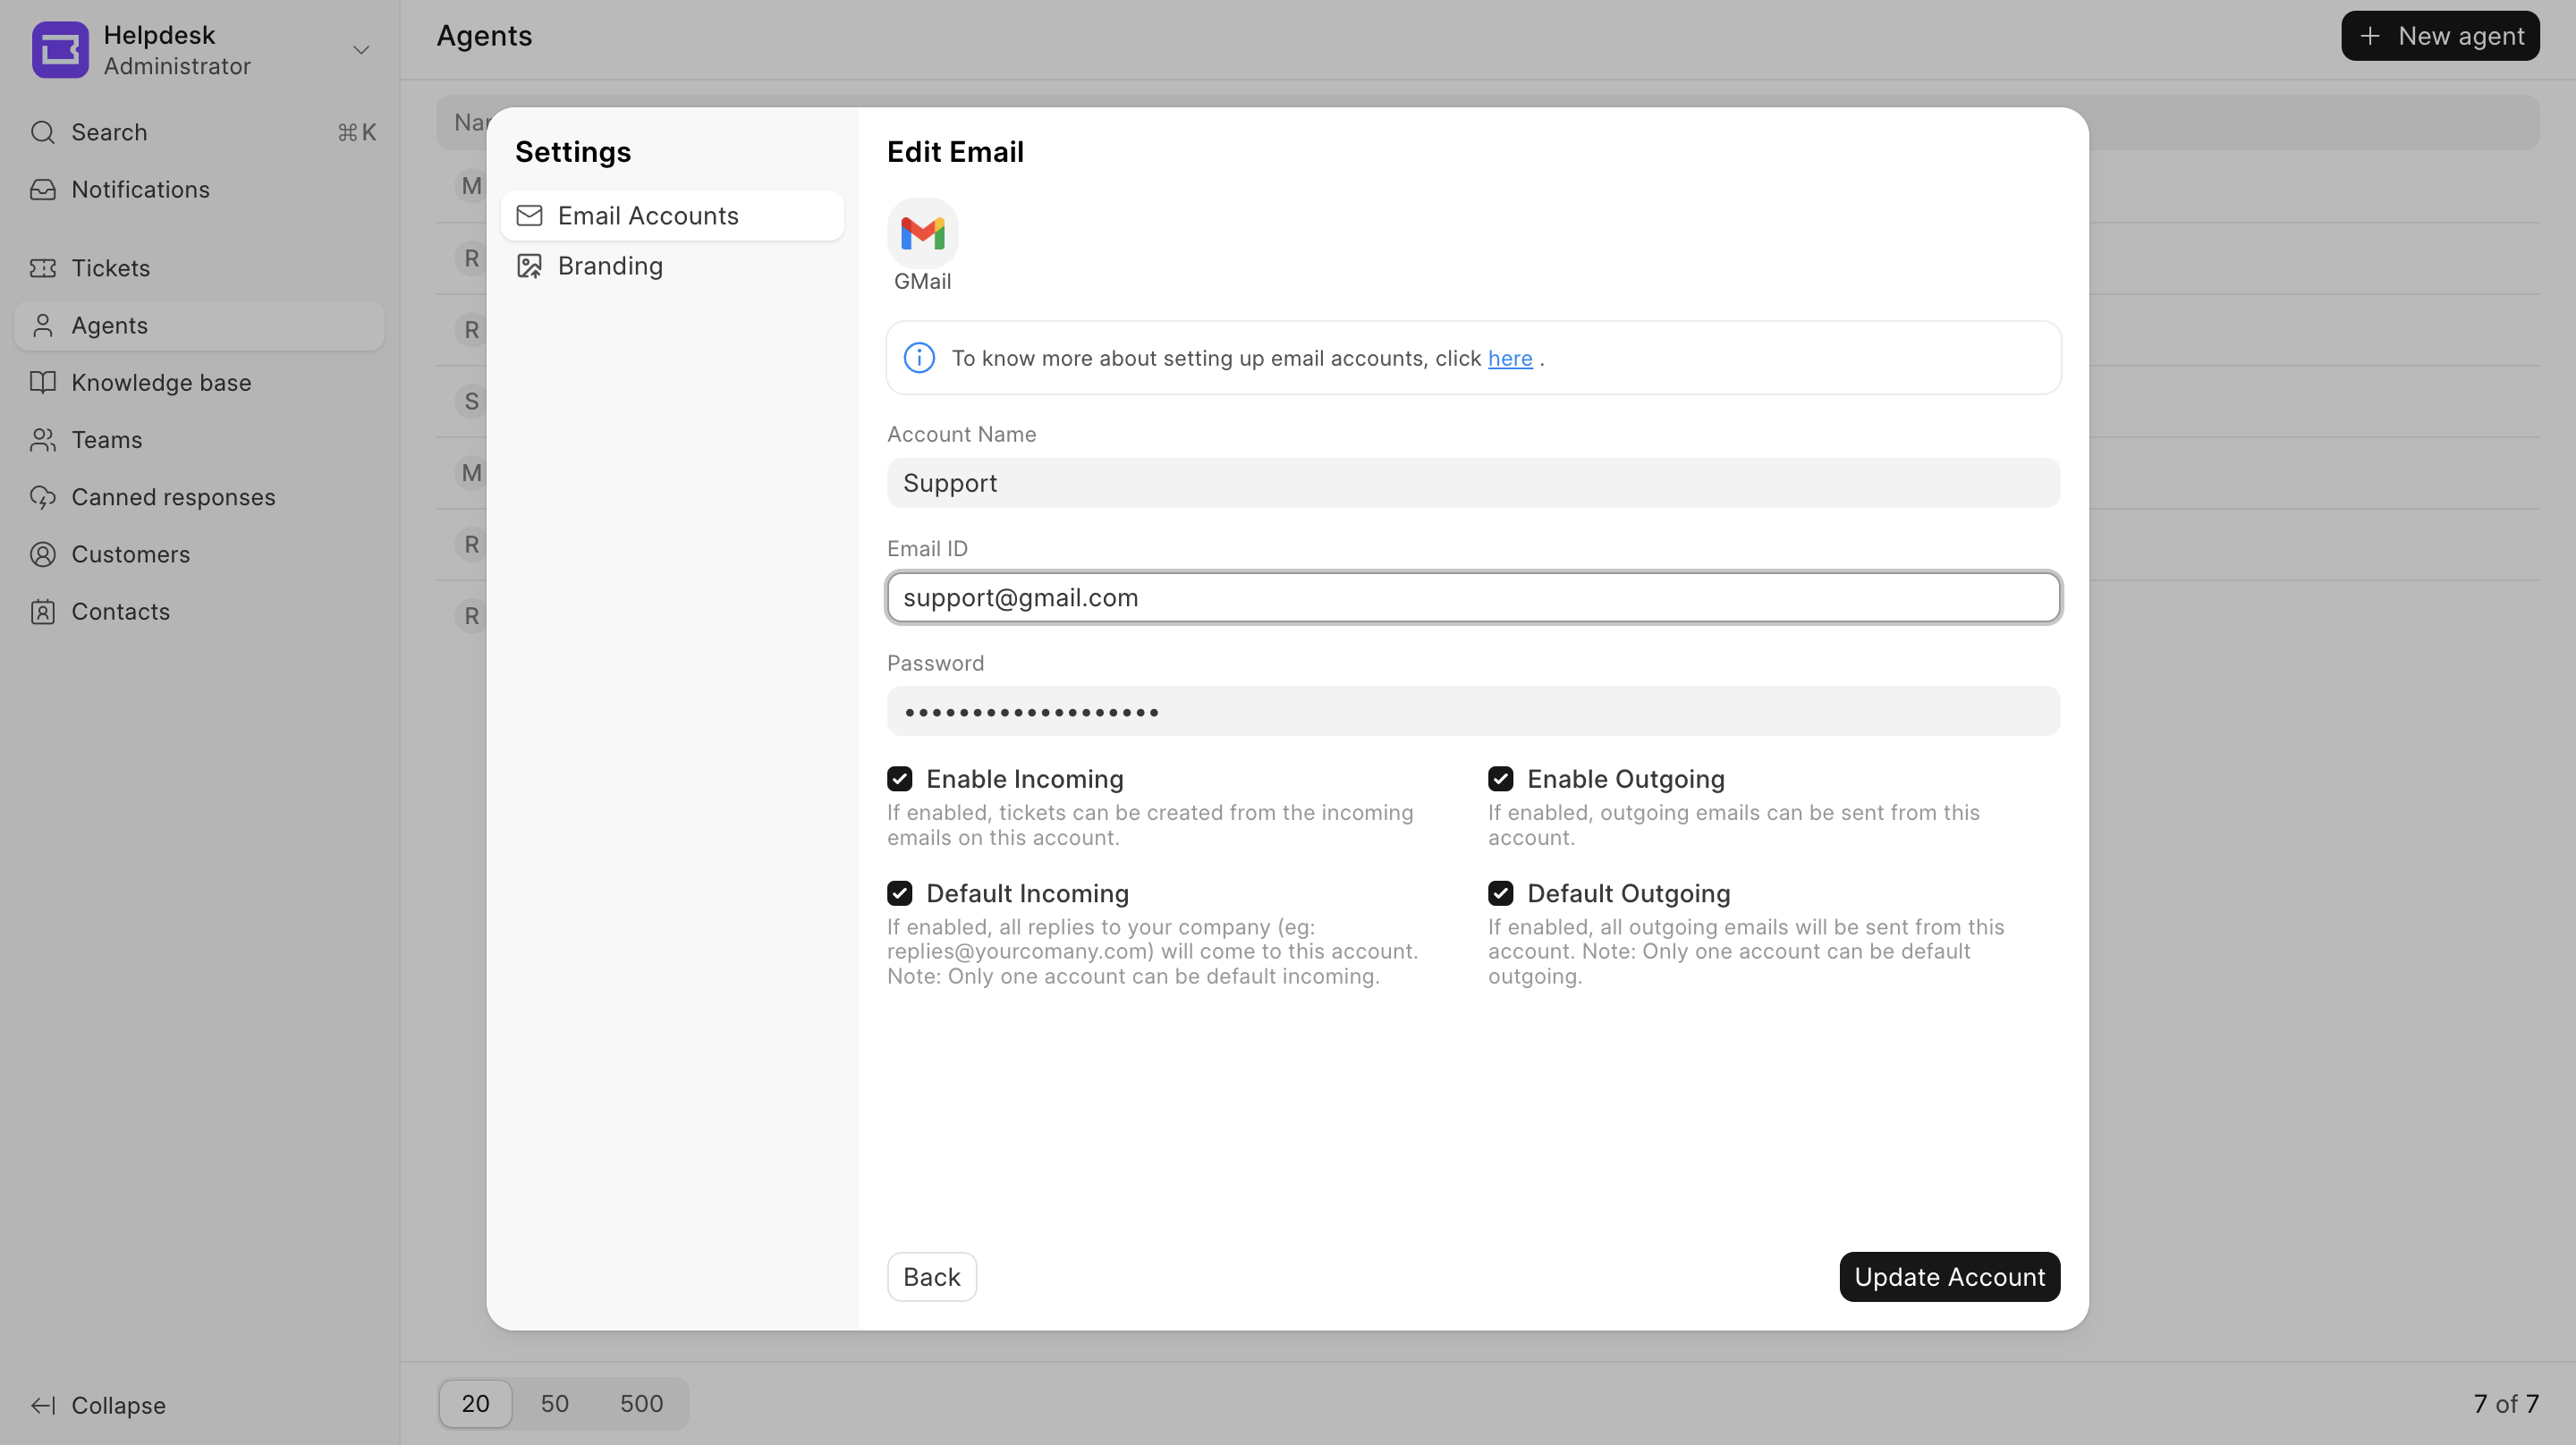
Task: Focus the Account Name field
Action: (1473, 483)
